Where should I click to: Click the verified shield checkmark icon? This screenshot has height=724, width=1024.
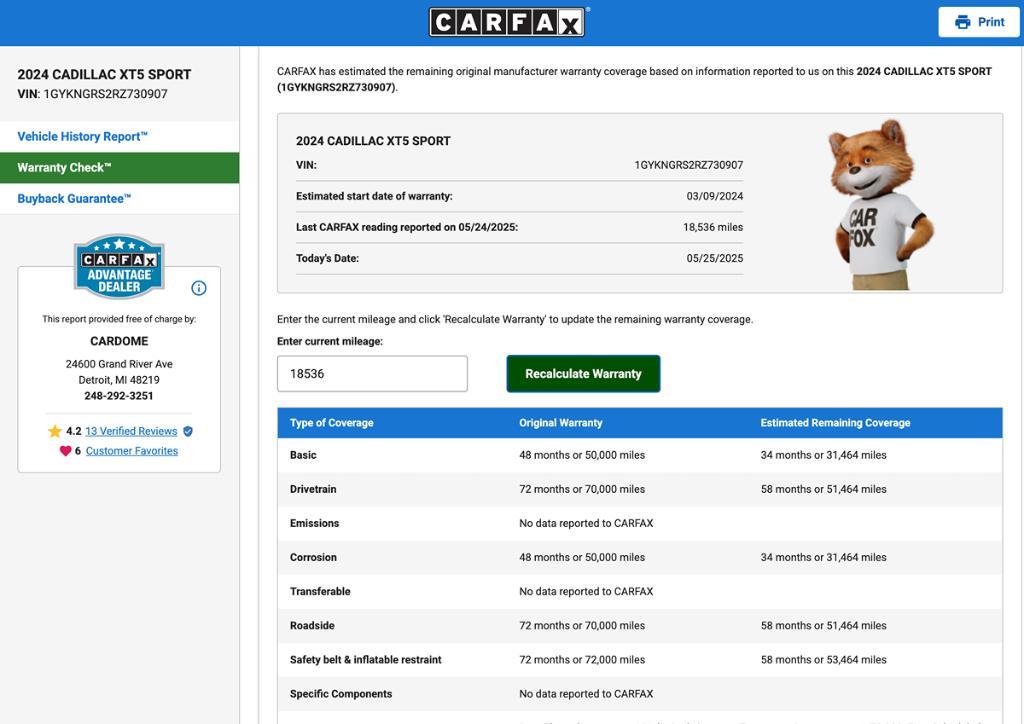pos(188,431)
